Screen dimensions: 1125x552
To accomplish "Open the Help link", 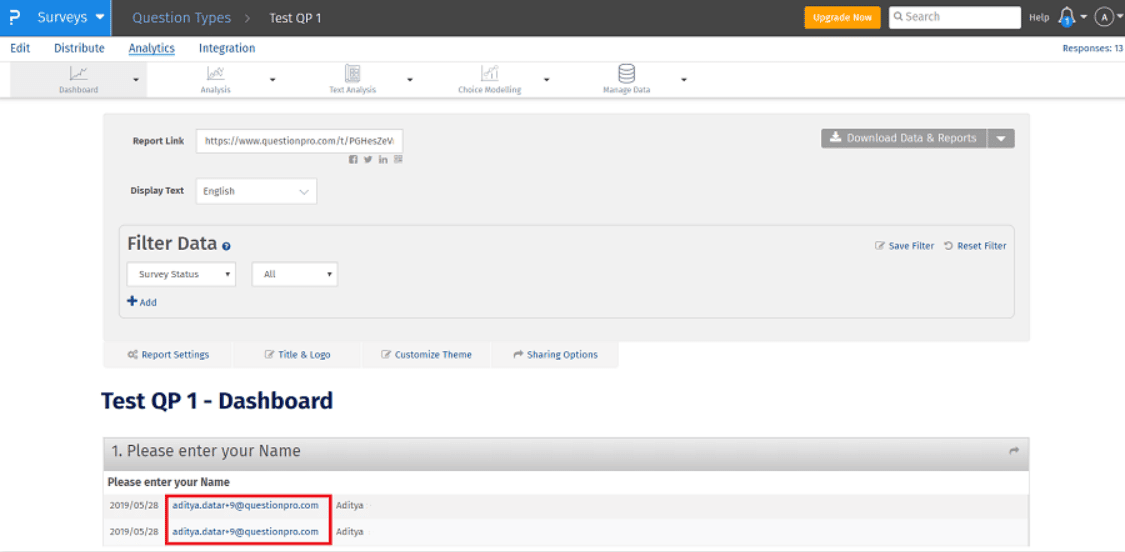I will click(1039, 17).
